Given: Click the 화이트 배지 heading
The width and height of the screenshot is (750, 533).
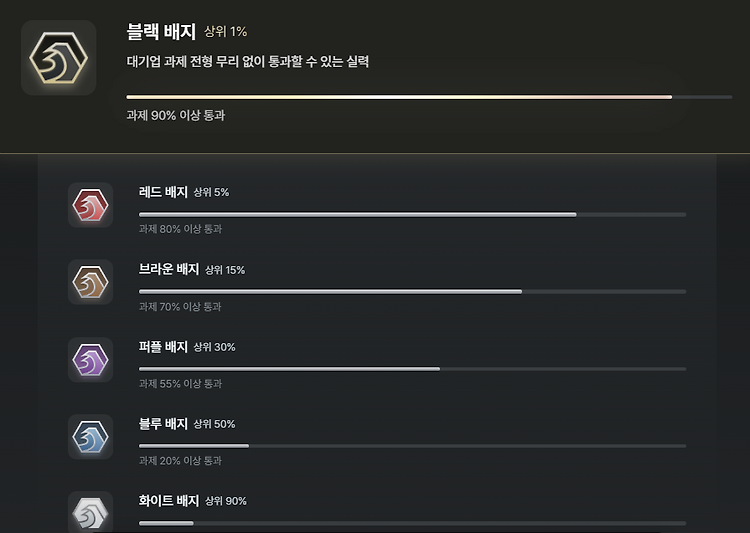Looking at the screenshot, I should (169, 500).
